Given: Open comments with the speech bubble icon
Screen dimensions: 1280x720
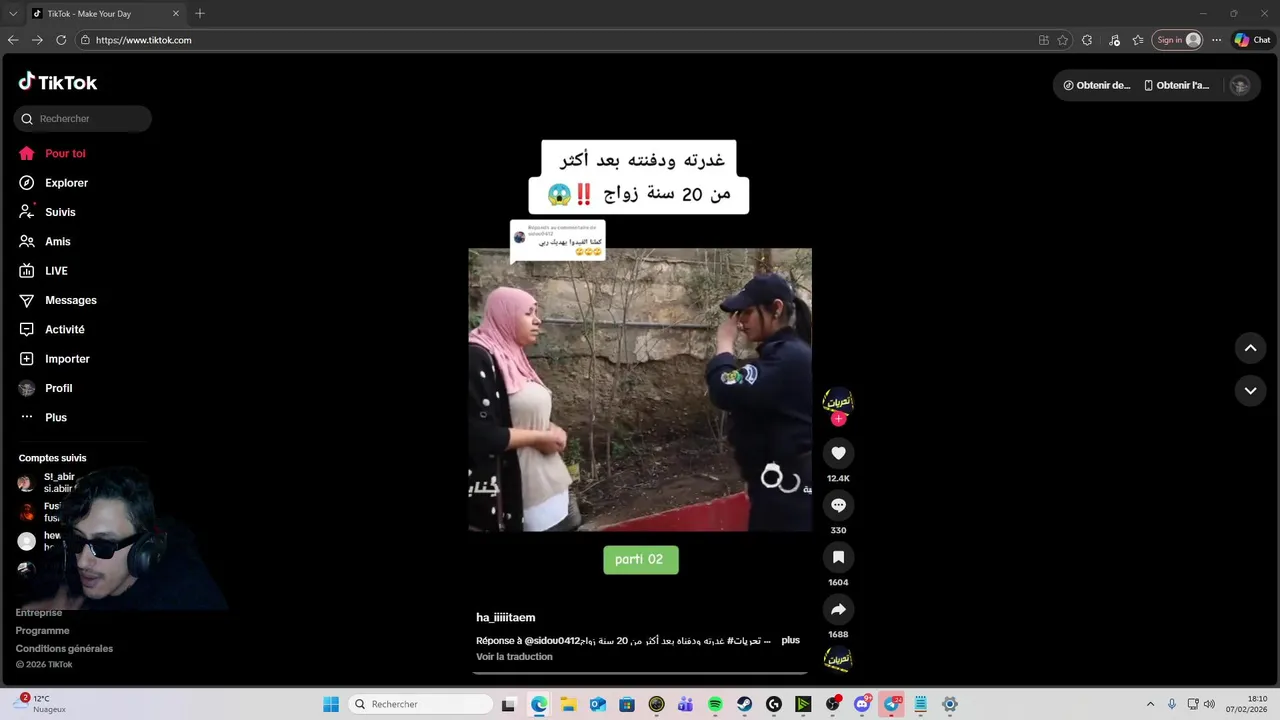Looking at the screenshot, I should [838, 505].
